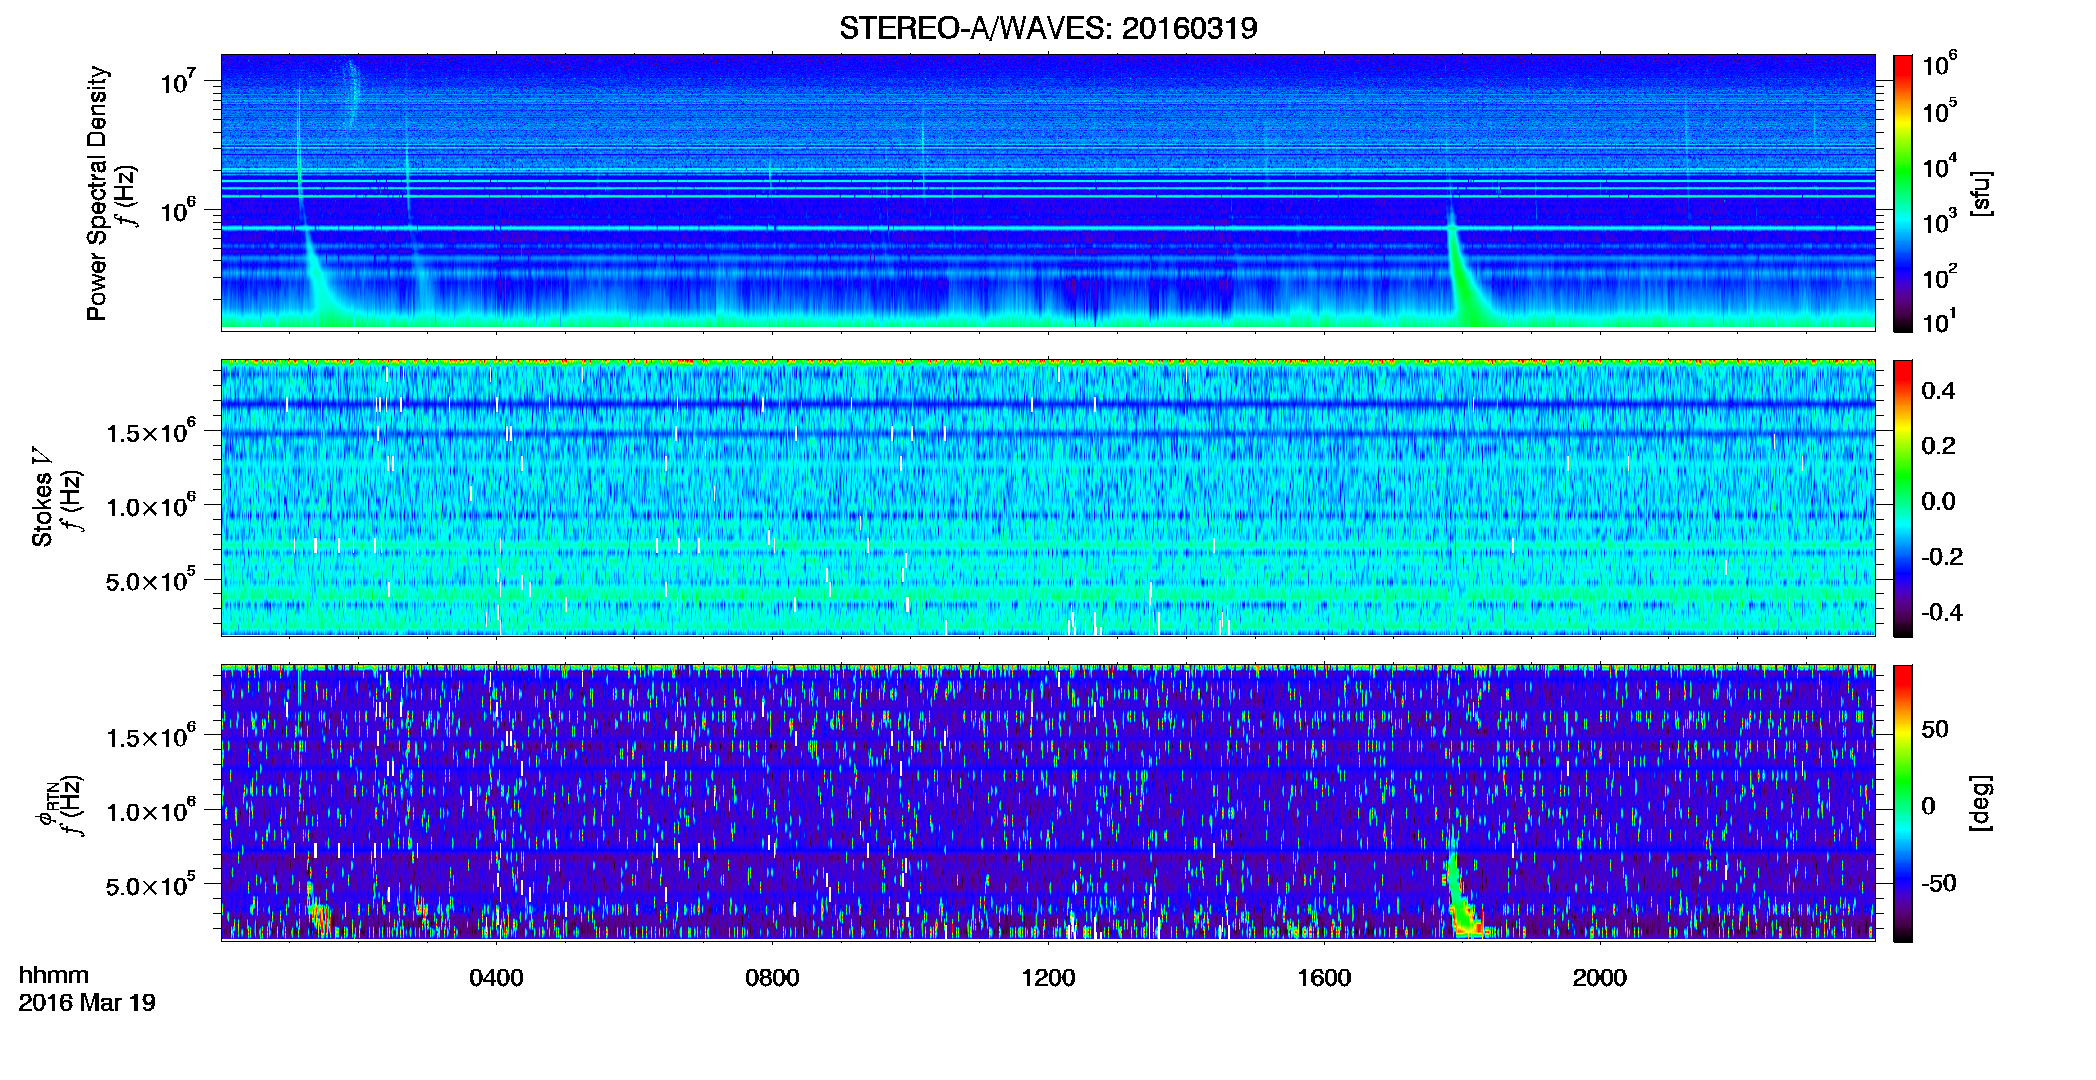This screenshot has height=1080, width=2096.
Task: Click the Power Spectral Density axis label
Action: [97, 193]
